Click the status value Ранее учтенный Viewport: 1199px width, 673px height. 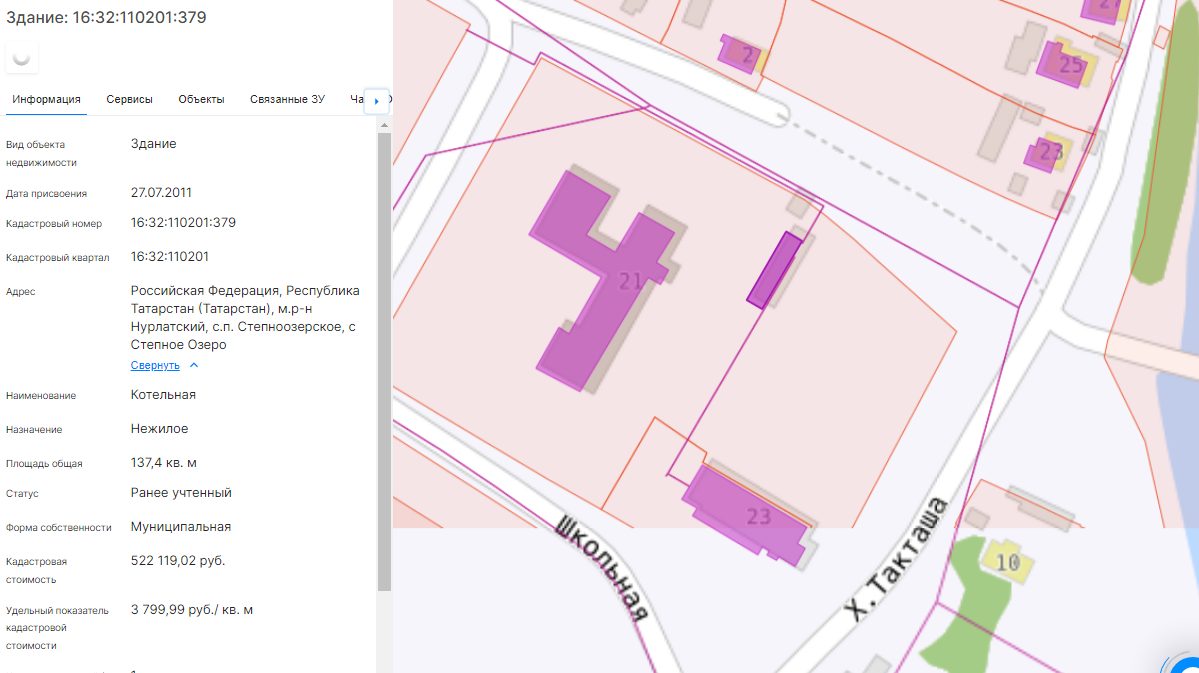tap(181, 493)
